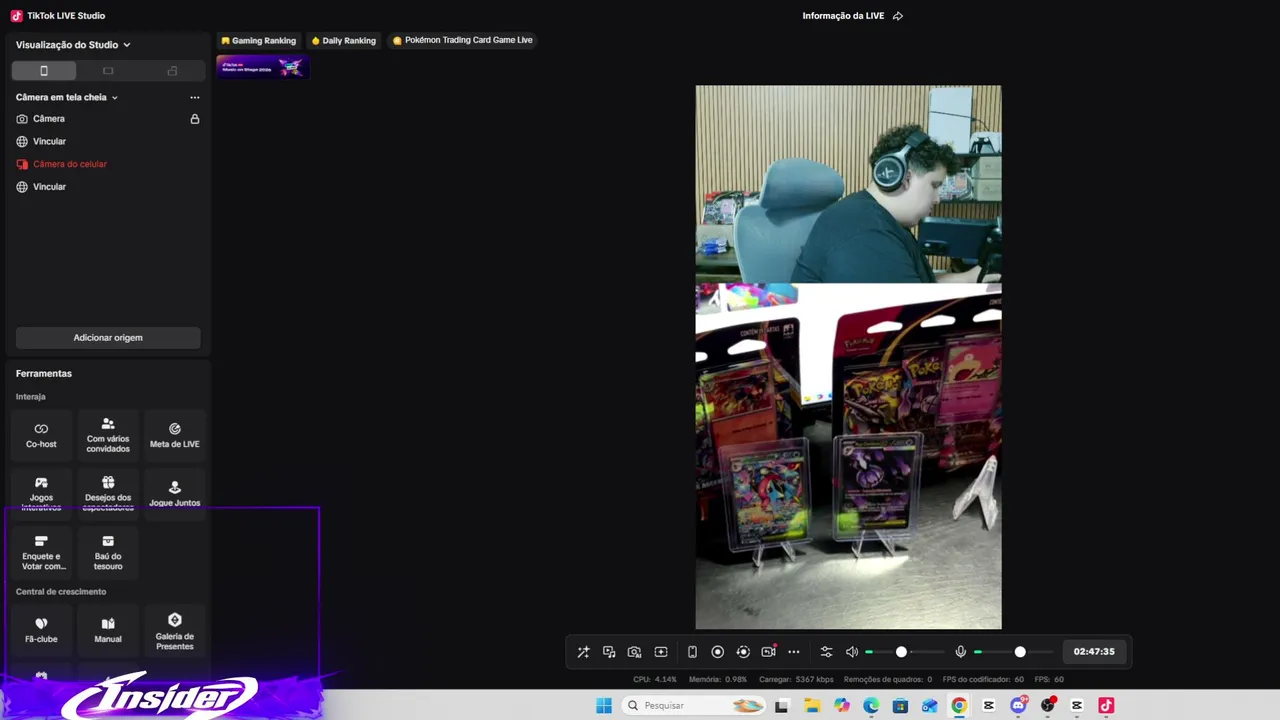Open the three-dot more options in bottom toolbar

(x=794, y=652)
